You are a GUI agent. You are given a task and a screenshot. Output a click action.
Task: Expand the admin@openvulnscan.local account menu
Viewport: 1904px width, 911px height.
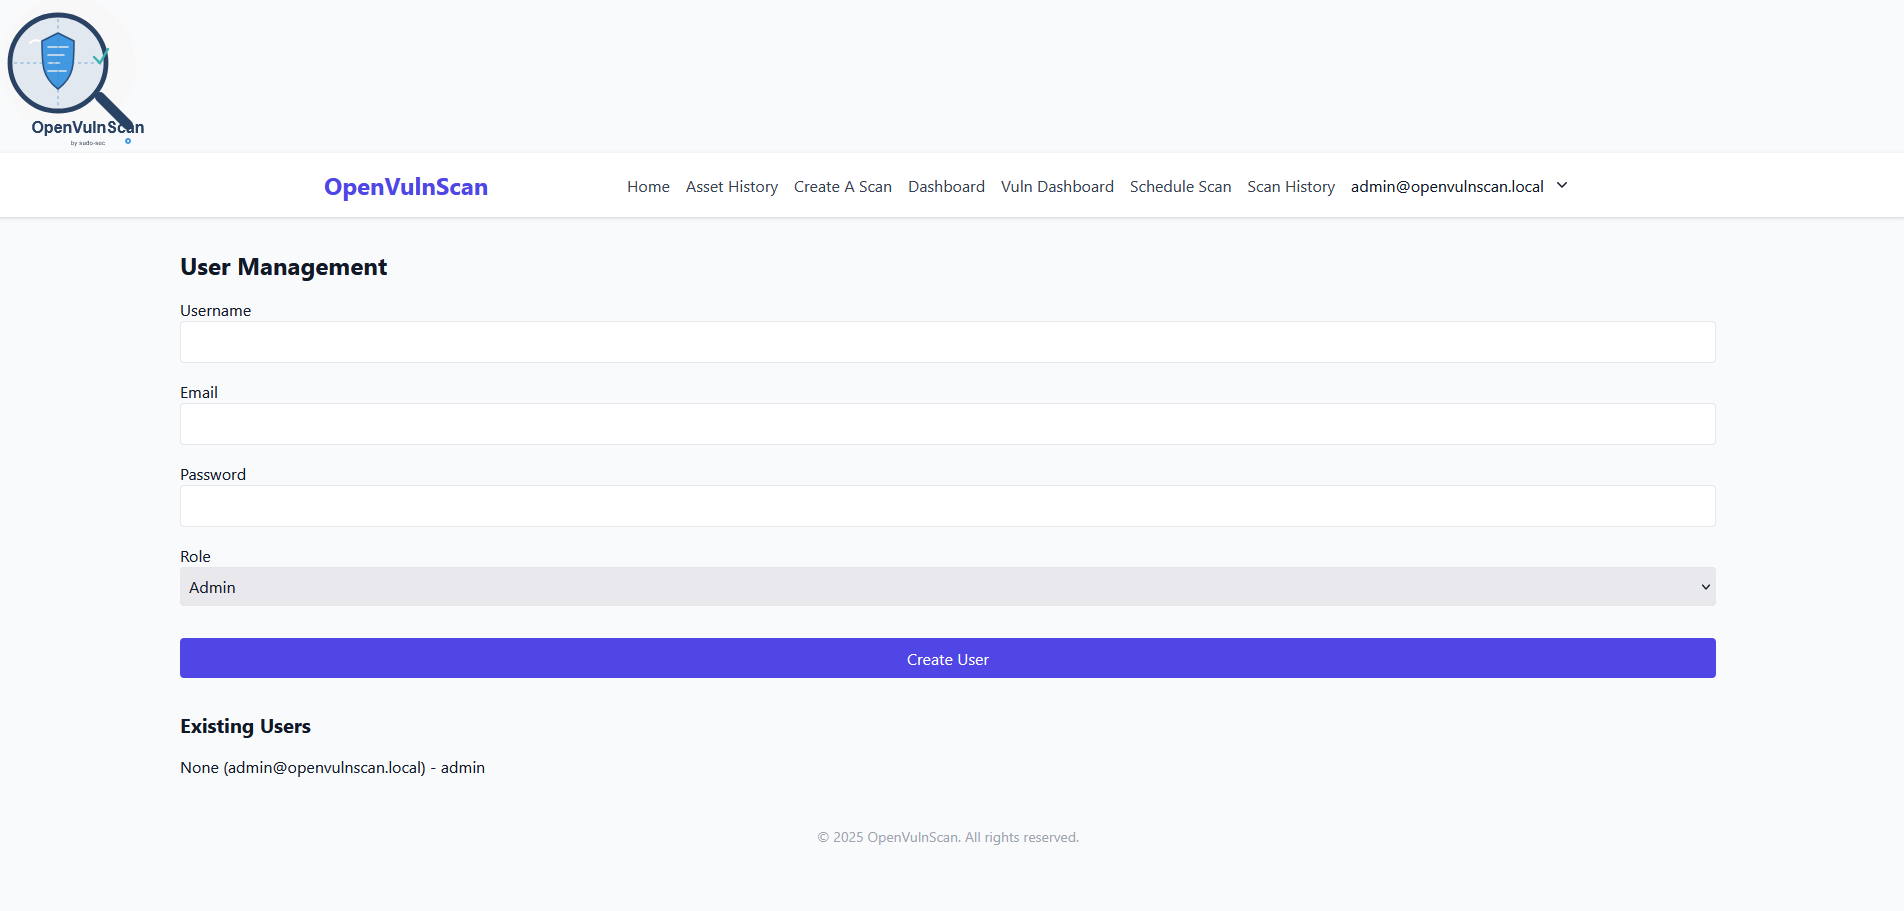coord(1459,187)
